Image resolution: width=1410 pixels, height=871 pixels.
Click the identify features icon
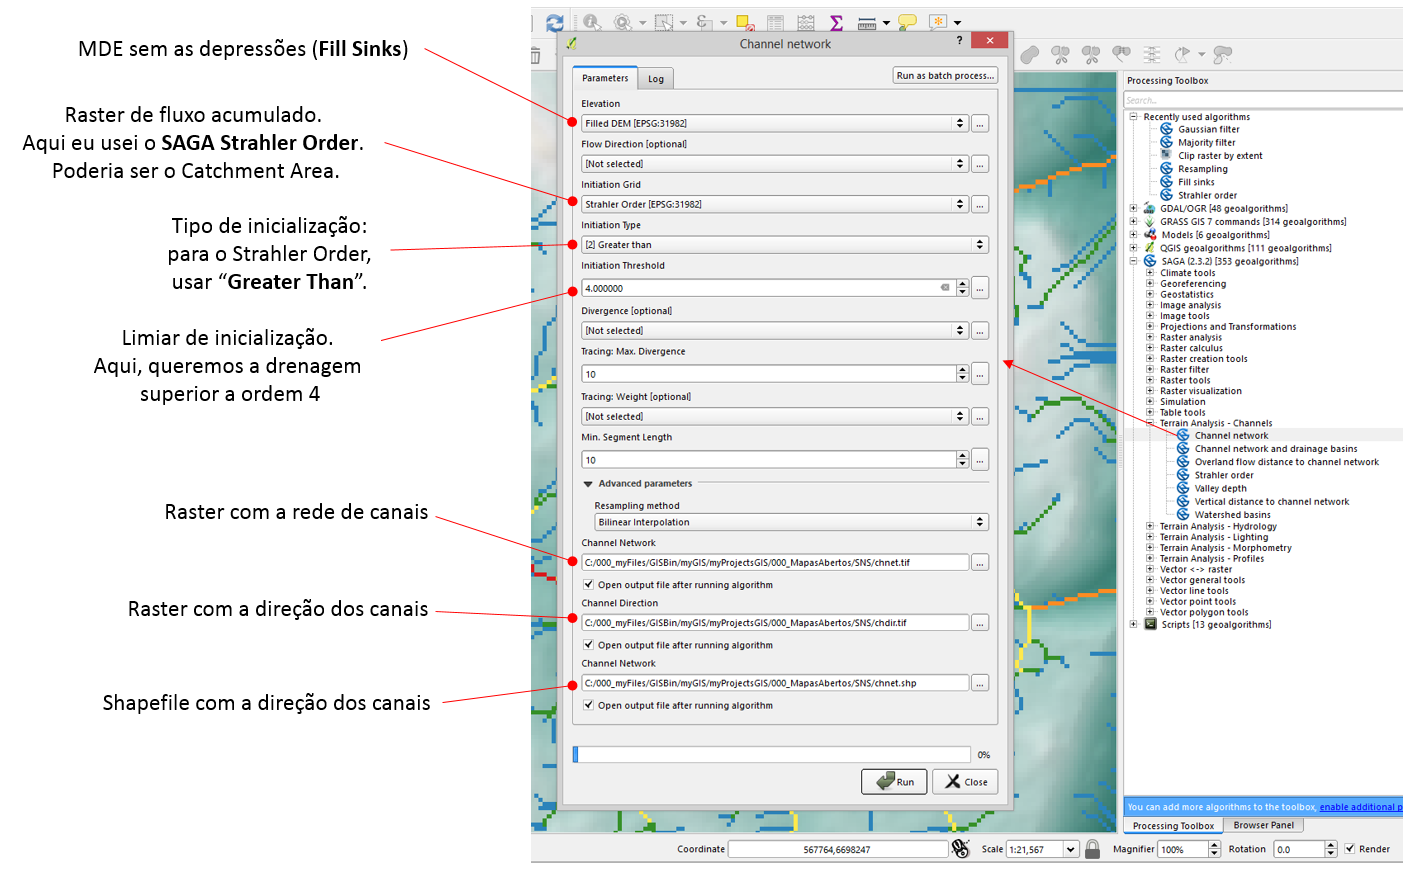pos(591,22)
